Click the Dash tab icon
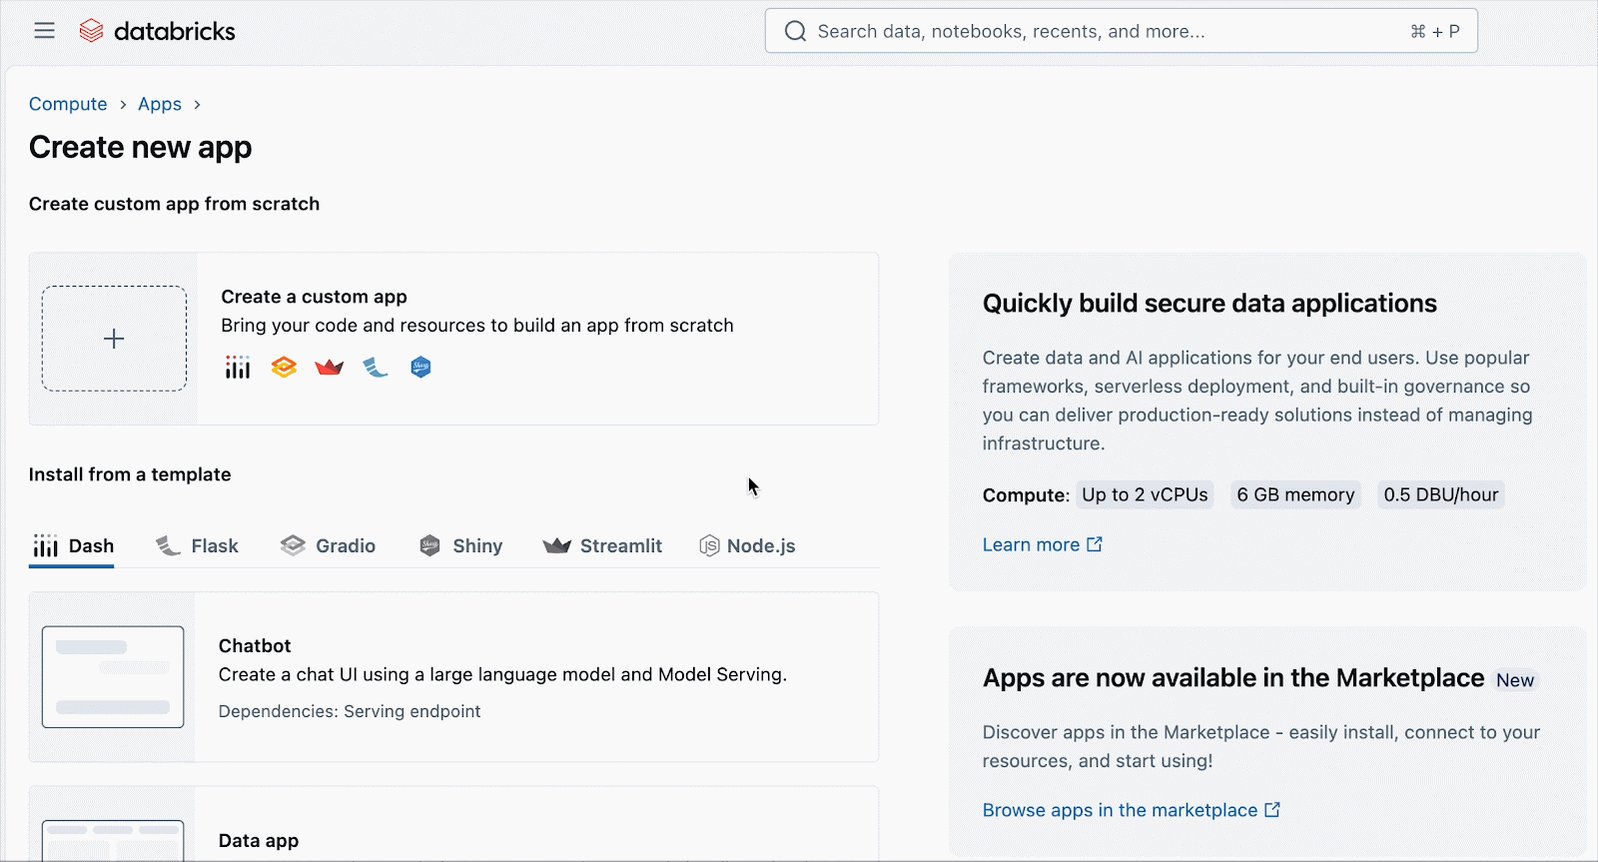The height and width of the screenshot is (862, 1598). [46, 546]
